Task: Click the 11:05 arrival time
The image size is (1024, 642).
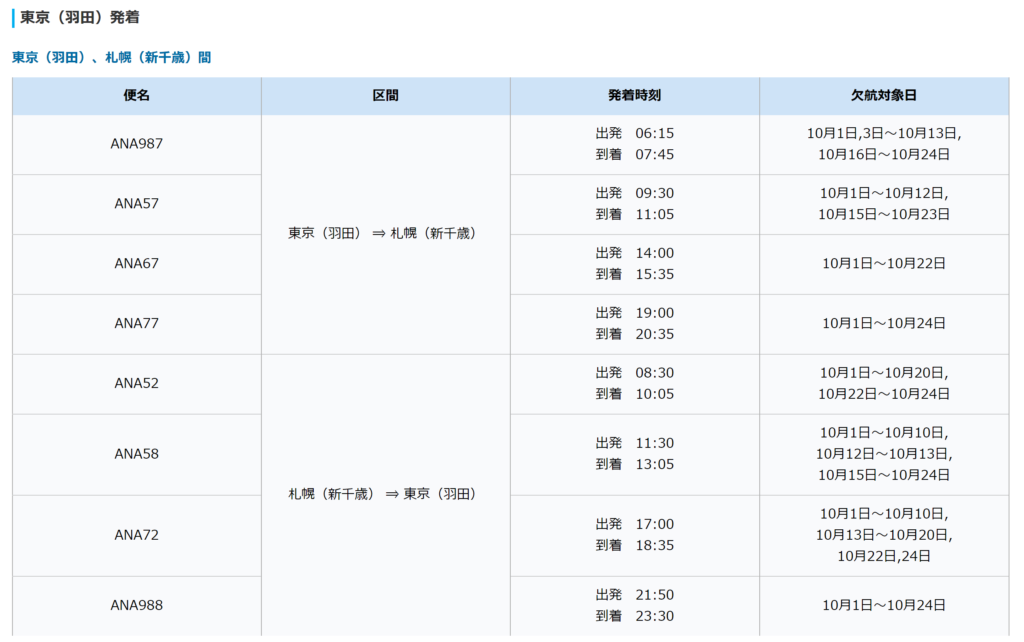Action: (654, 215)
